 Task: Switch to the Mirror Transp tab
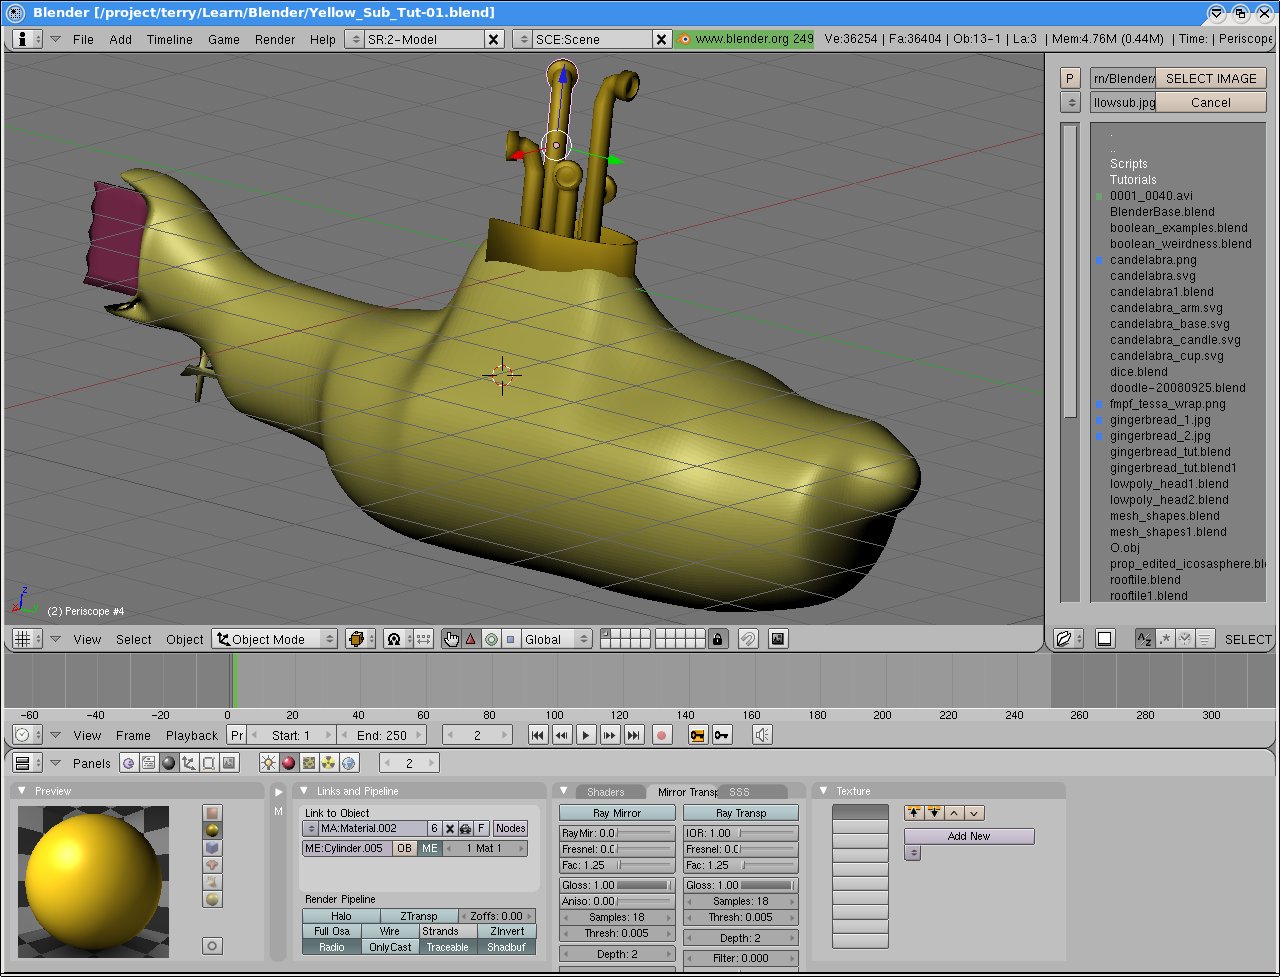[687, 790]
